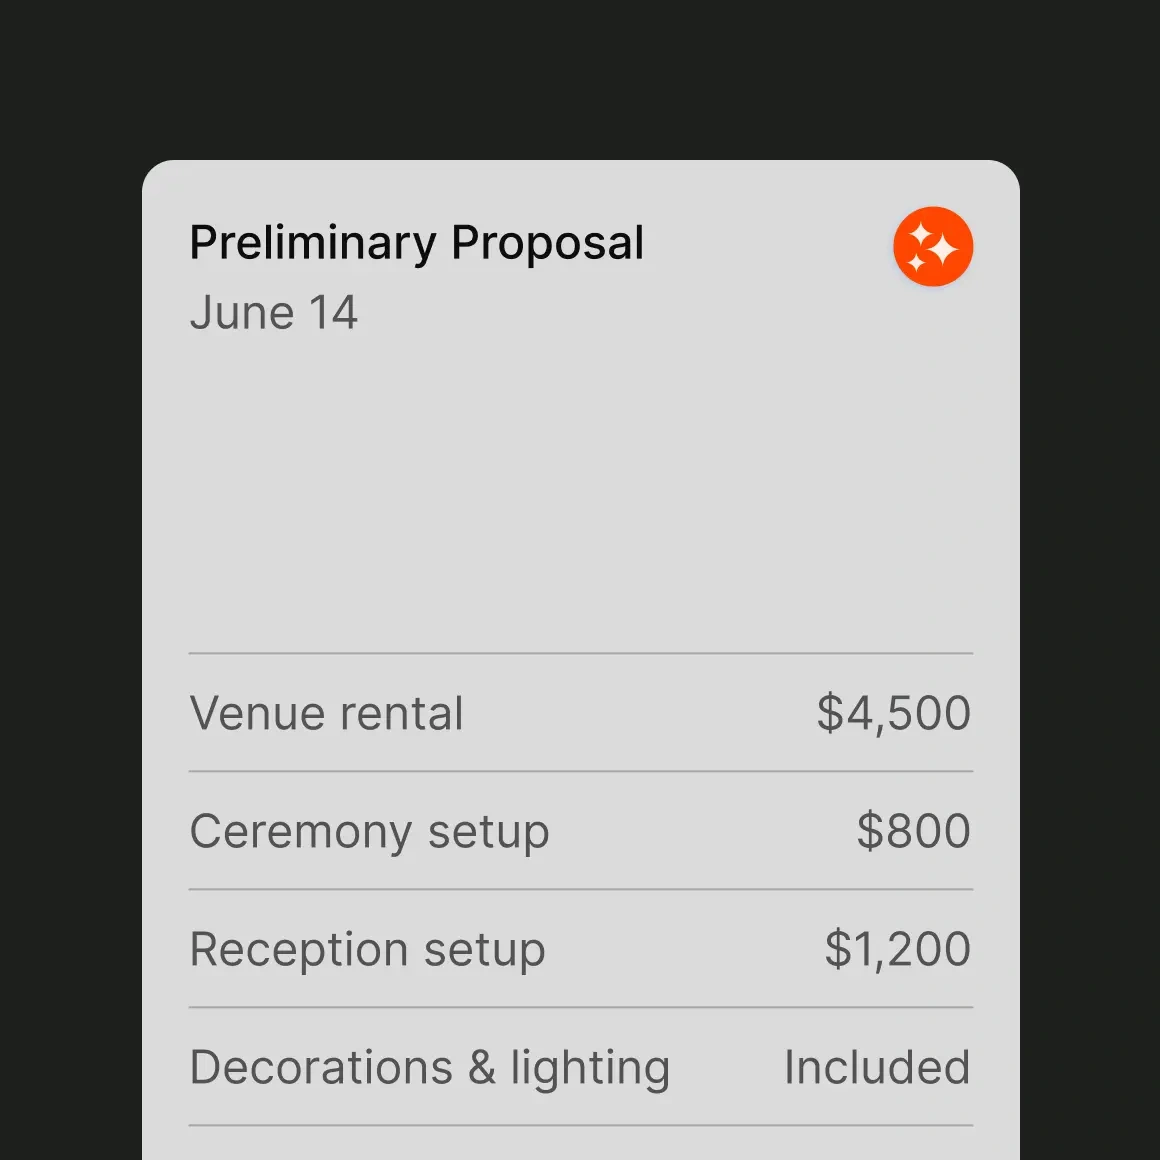Select the Reception setup entry
The width and height of the screenshot is (1160, 1160).
click(x=368, y=948)
